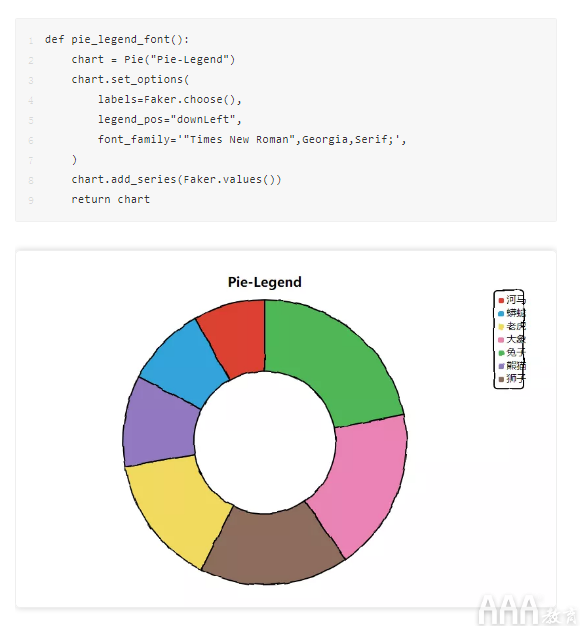
Task: Click the 狮子 legend text label
Action: pyautogui.click(x=516, y=378)
